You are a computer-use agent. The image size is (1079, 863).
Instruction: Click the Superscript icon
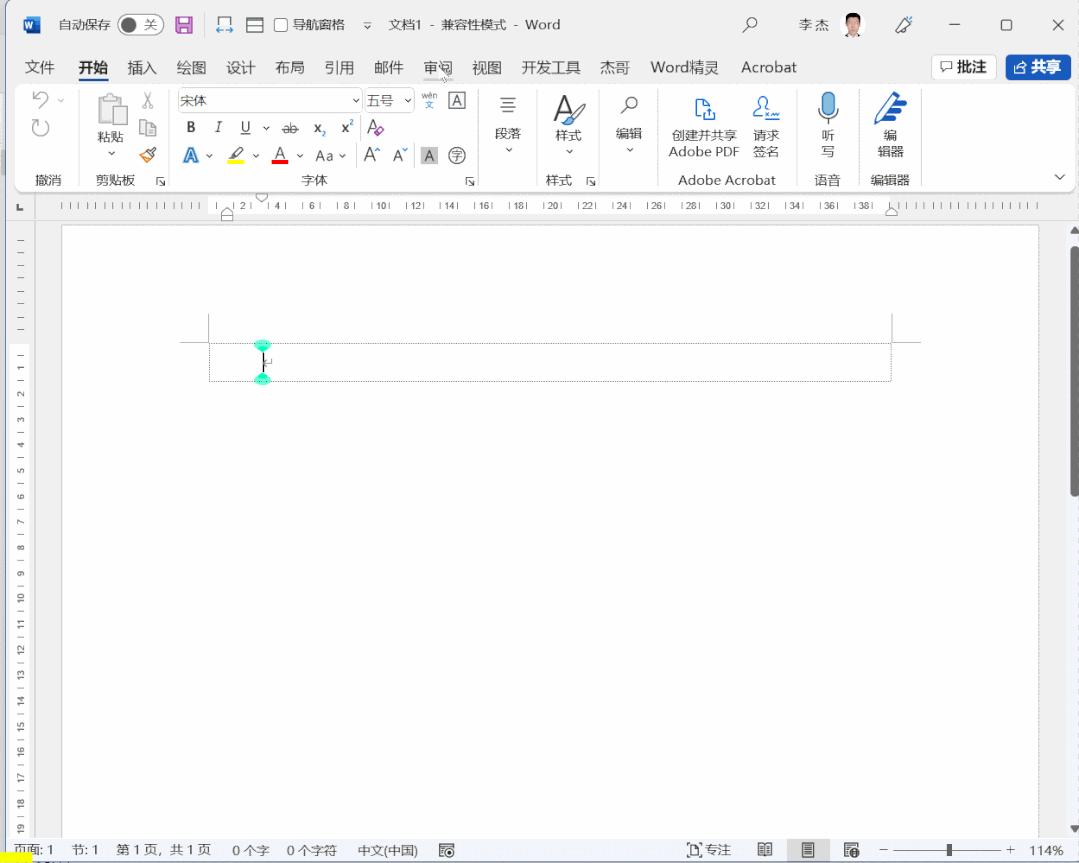[x=346, y=126]
